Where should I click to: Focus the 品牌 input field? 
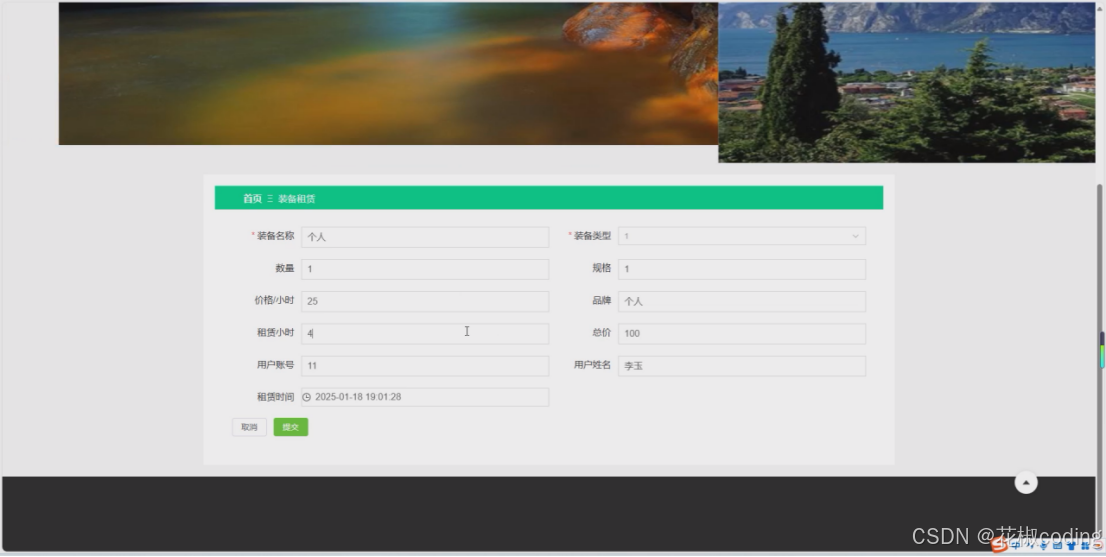click(x=742, y=301)
